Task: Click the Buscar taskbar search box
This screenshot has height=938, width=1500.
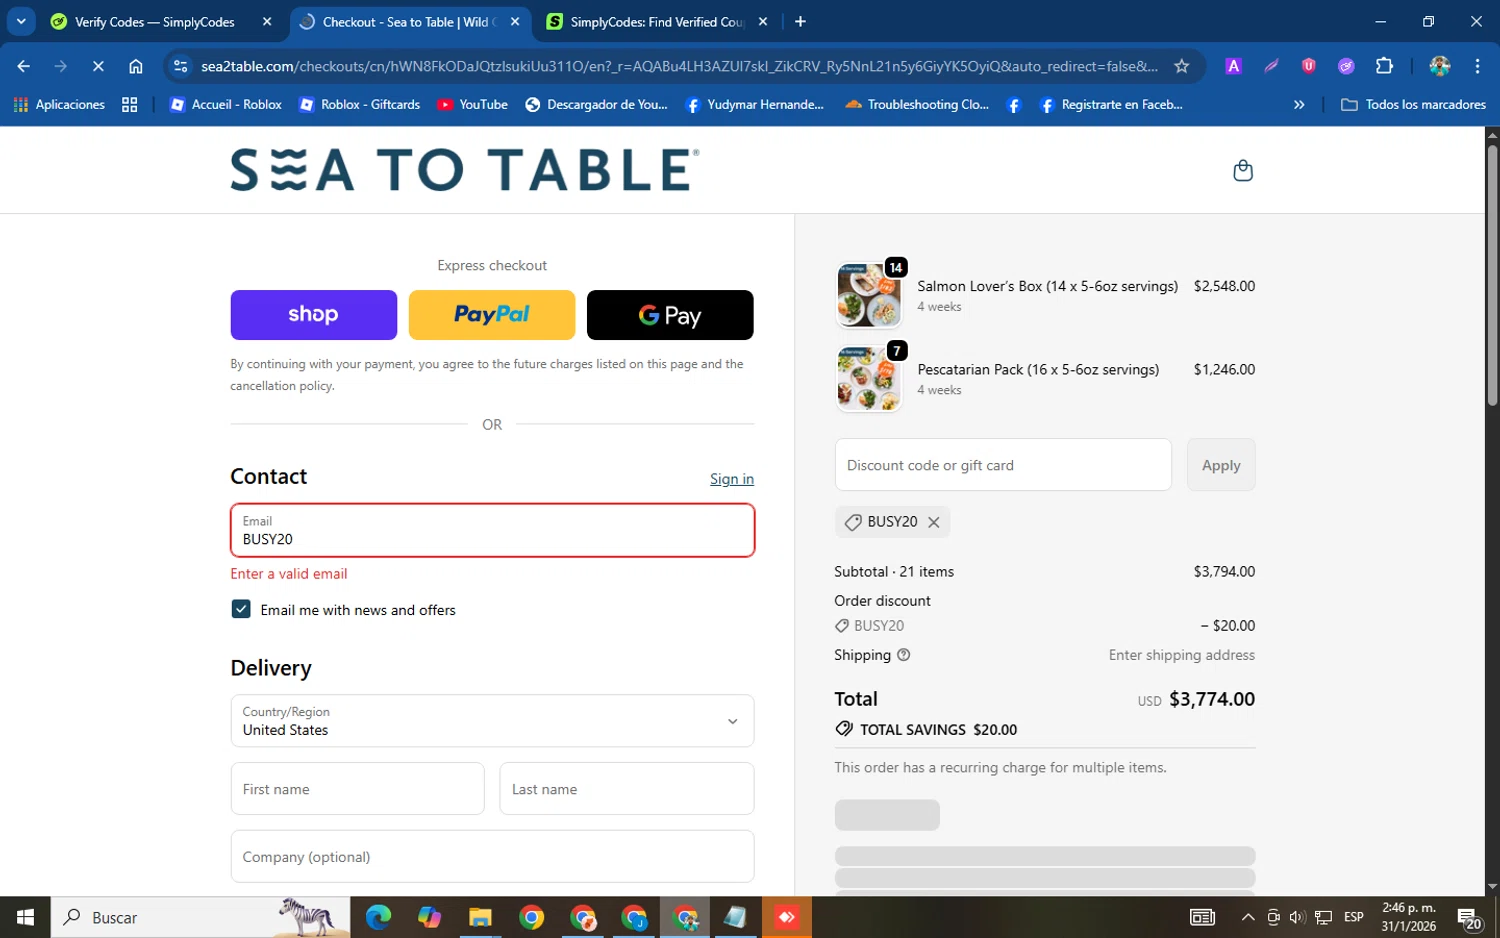Action: 200,917
